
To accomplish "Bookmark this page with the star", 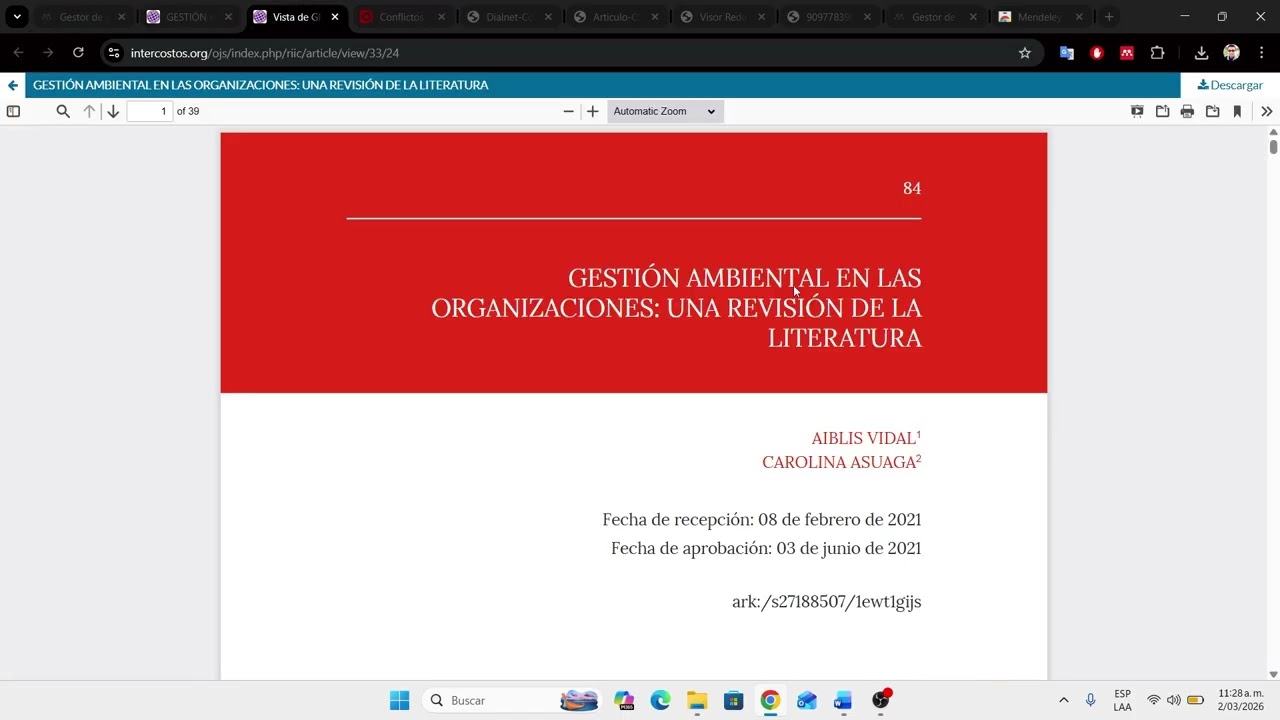I will pyautogui.click(x=1025, y=53).
